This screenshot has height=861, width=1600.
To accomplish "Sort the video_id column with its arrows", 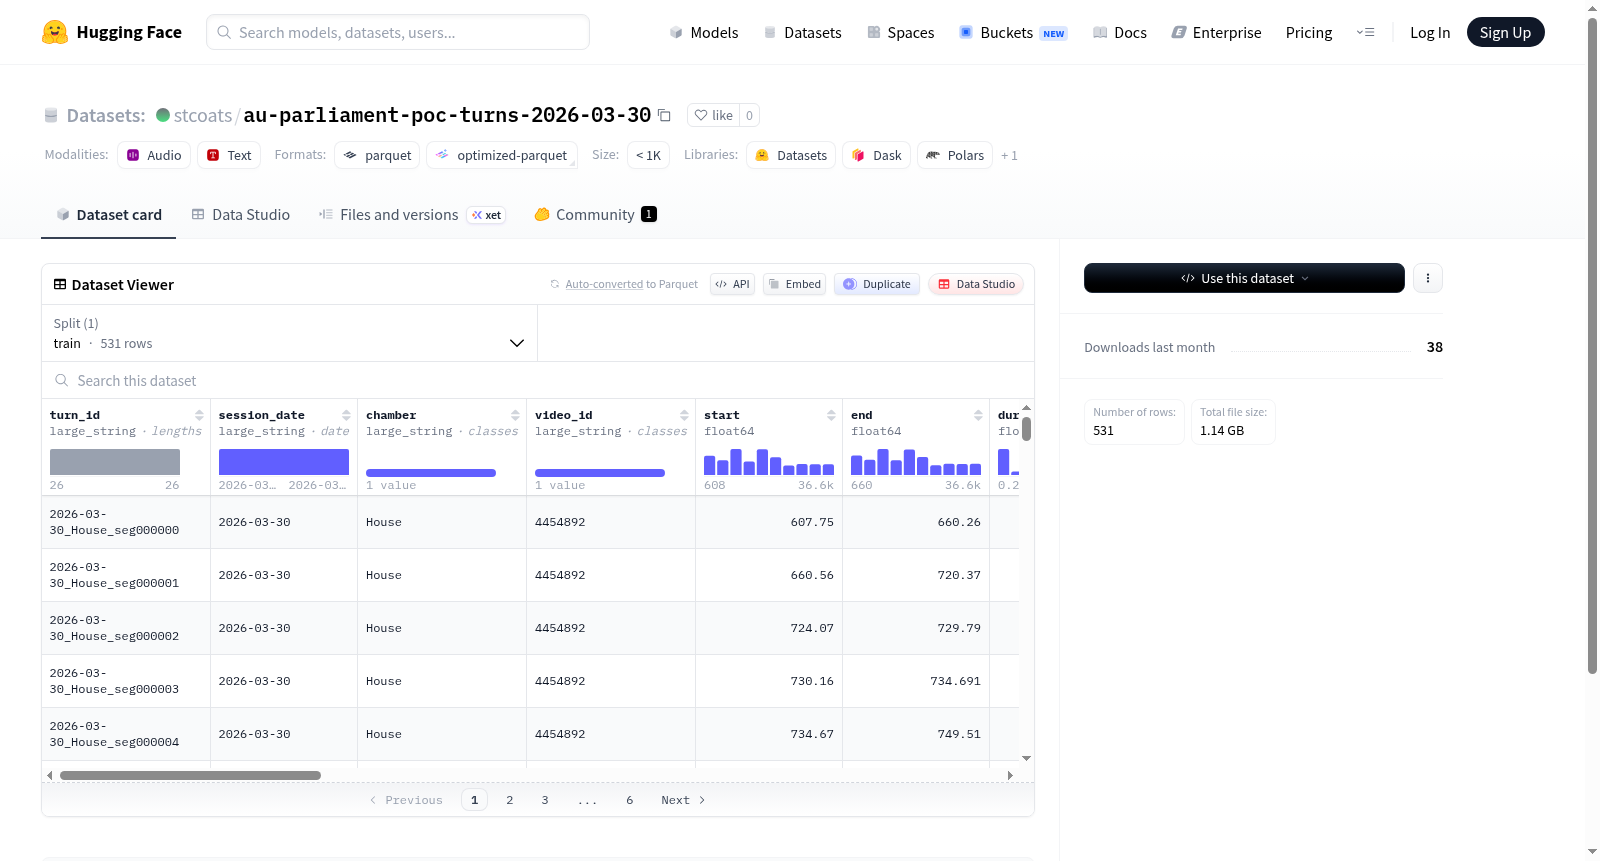I will pos(684,415).
